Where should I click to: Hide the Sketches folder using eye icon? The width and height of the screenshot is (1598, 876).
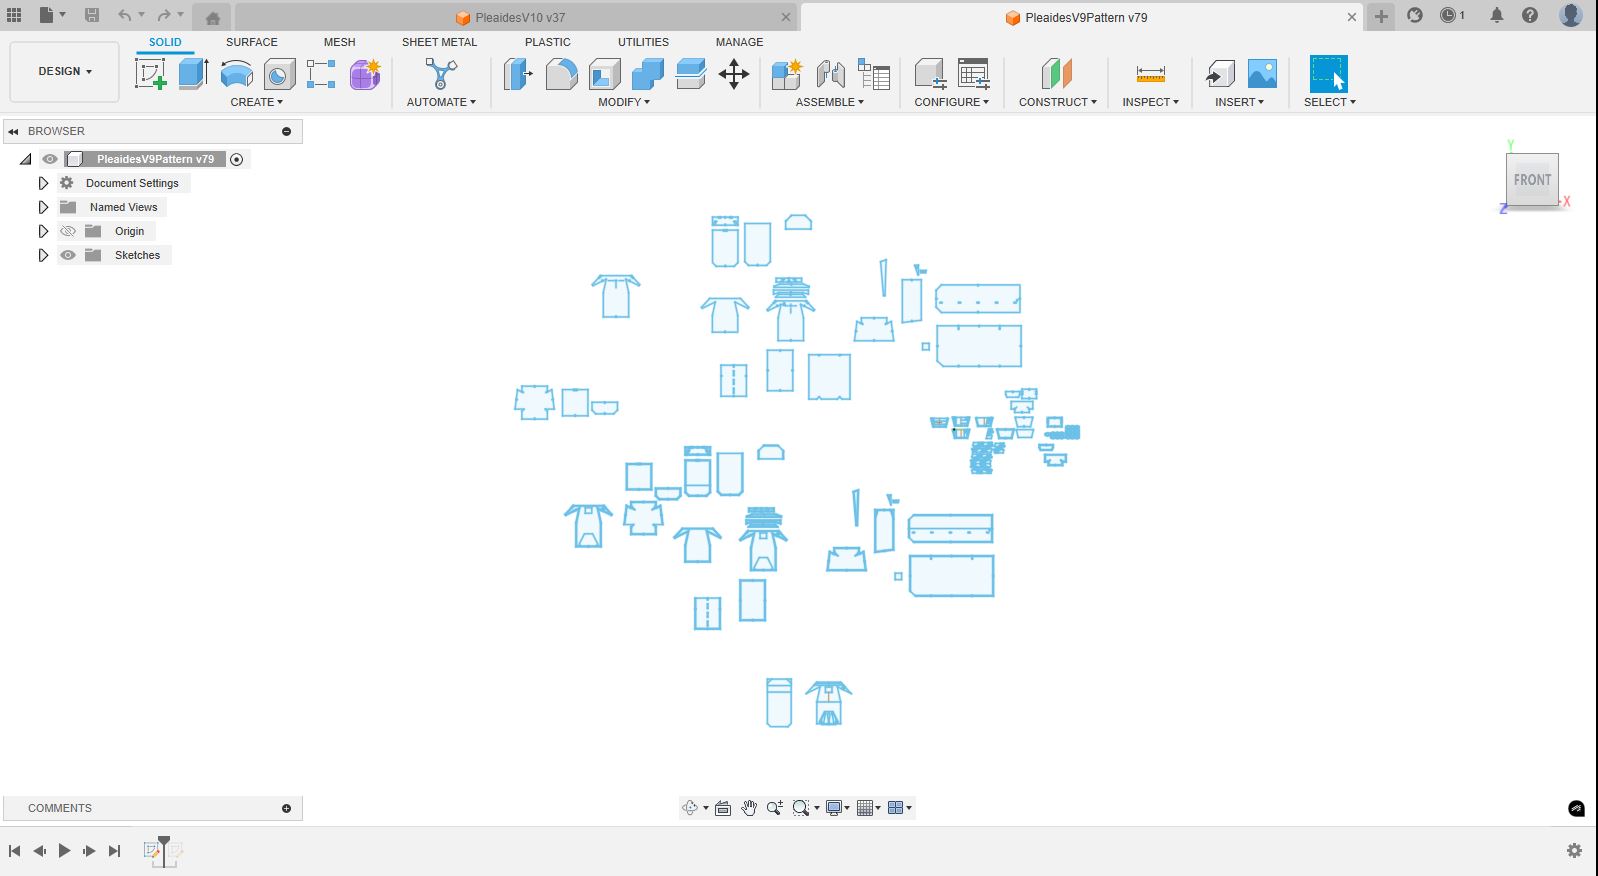tap(68, 255)
